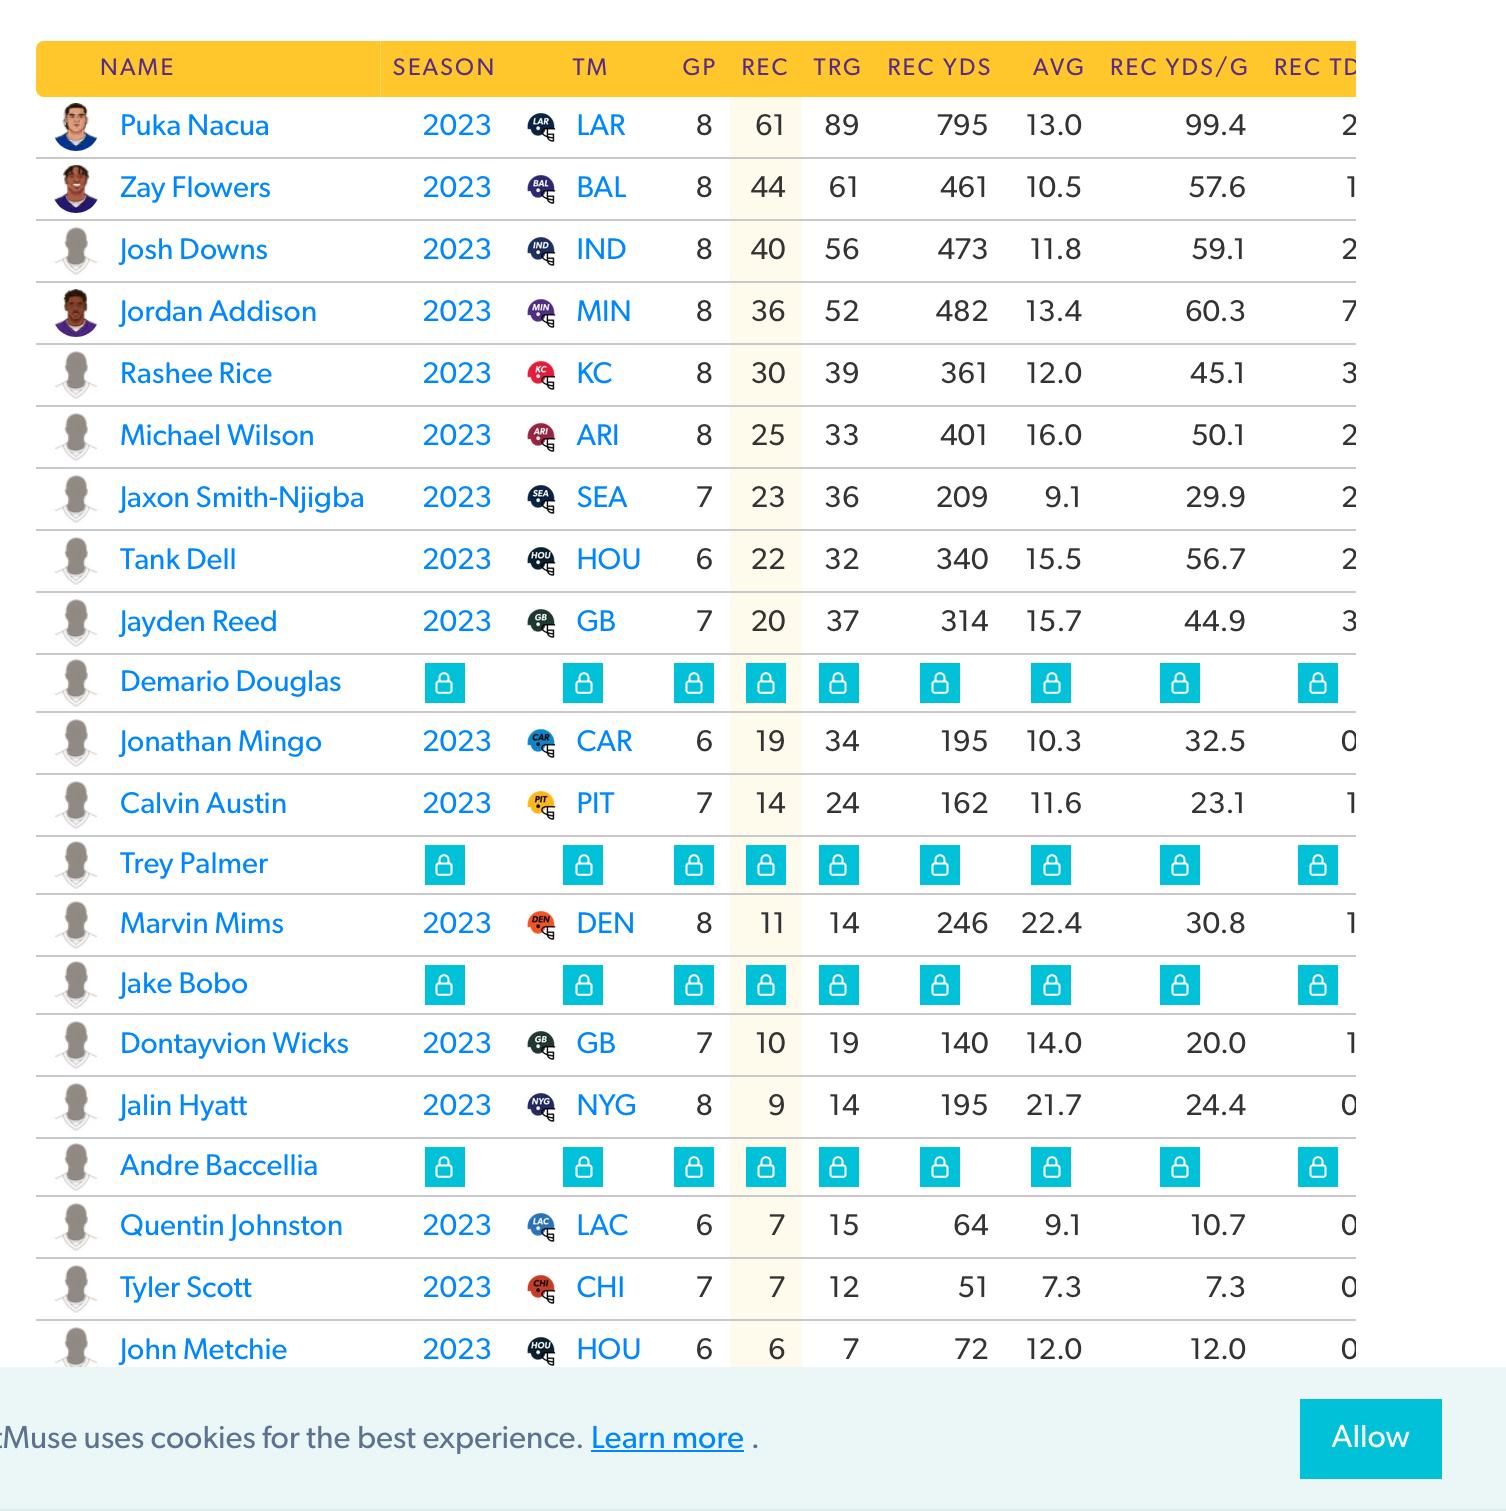
Task: Click the Ravens helmet icon beside BAL
Action: [x=541, y=189]
